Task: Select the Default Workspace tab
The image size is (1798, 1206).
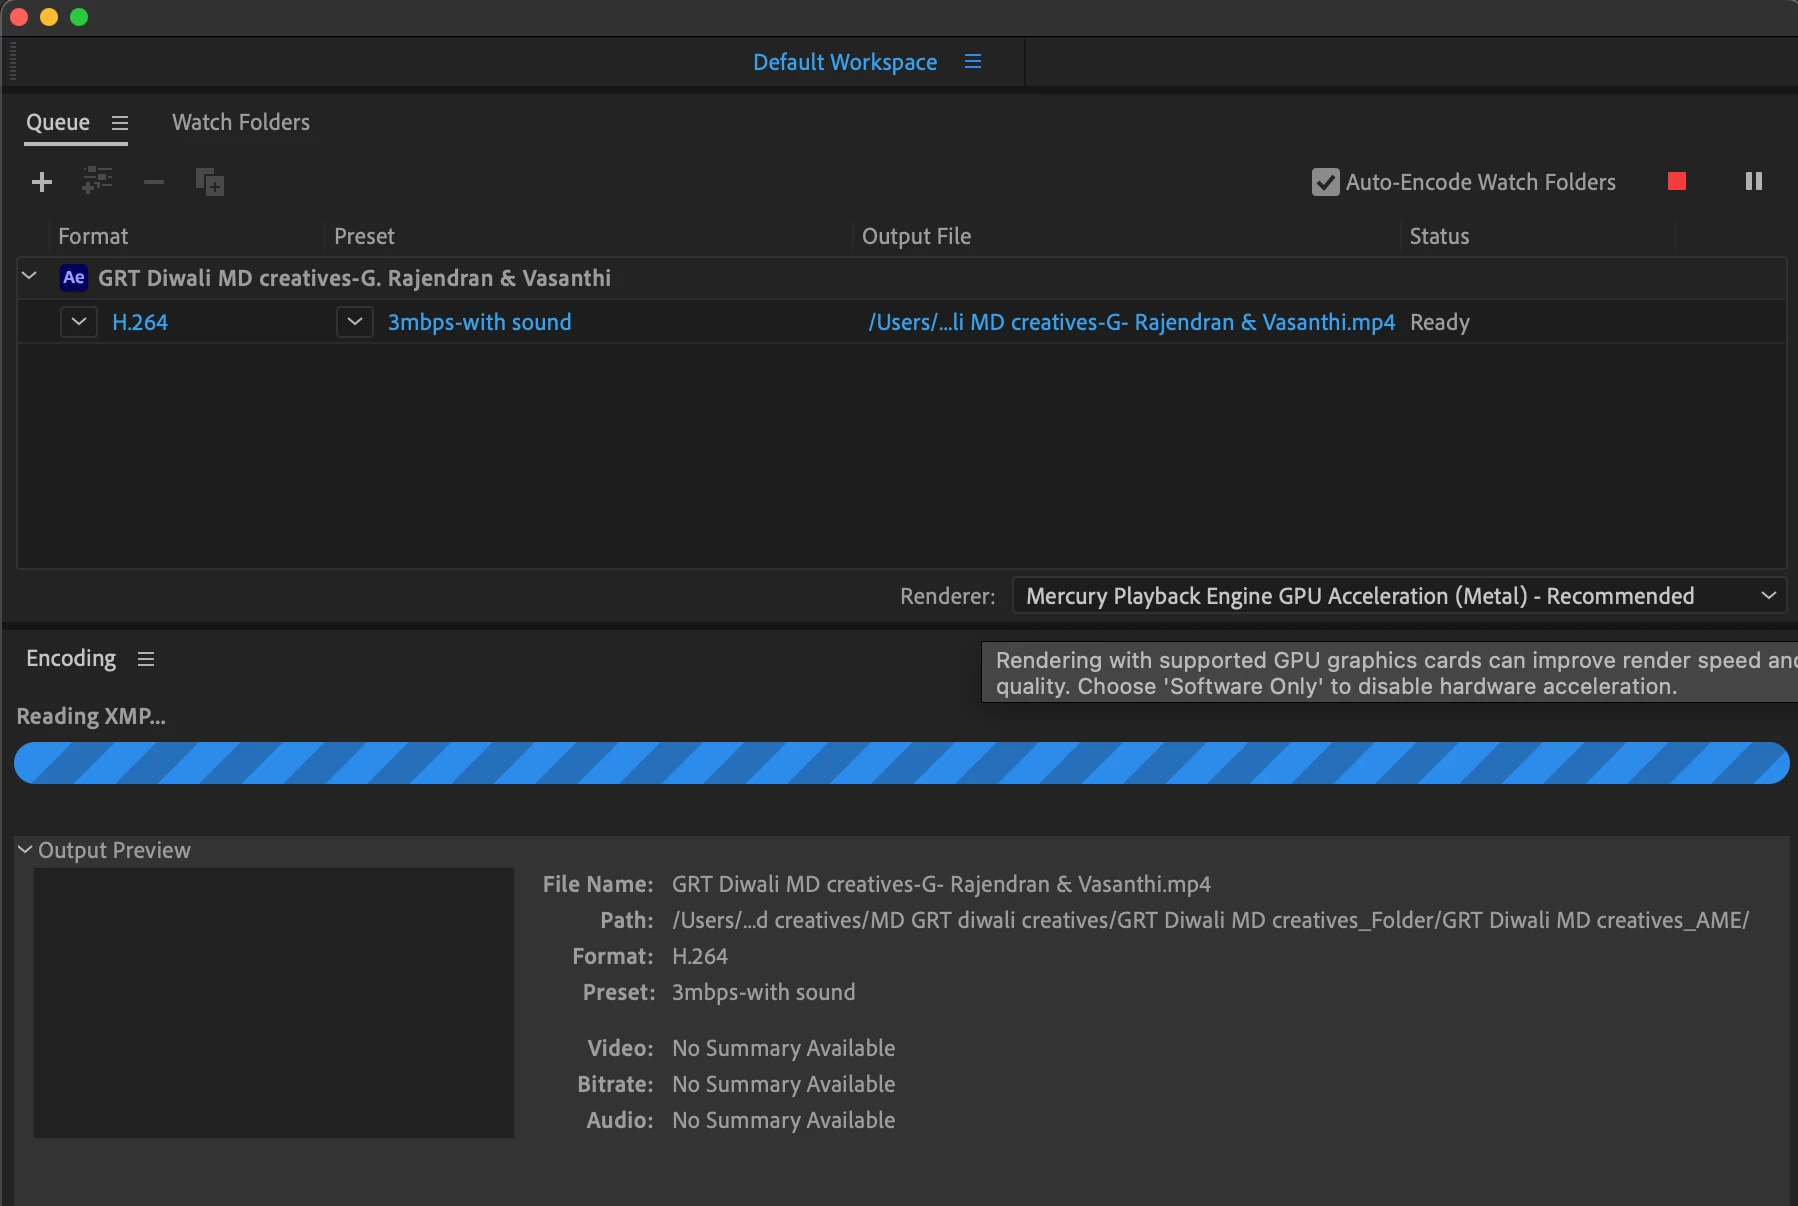Action: click(x=845, y=62)
